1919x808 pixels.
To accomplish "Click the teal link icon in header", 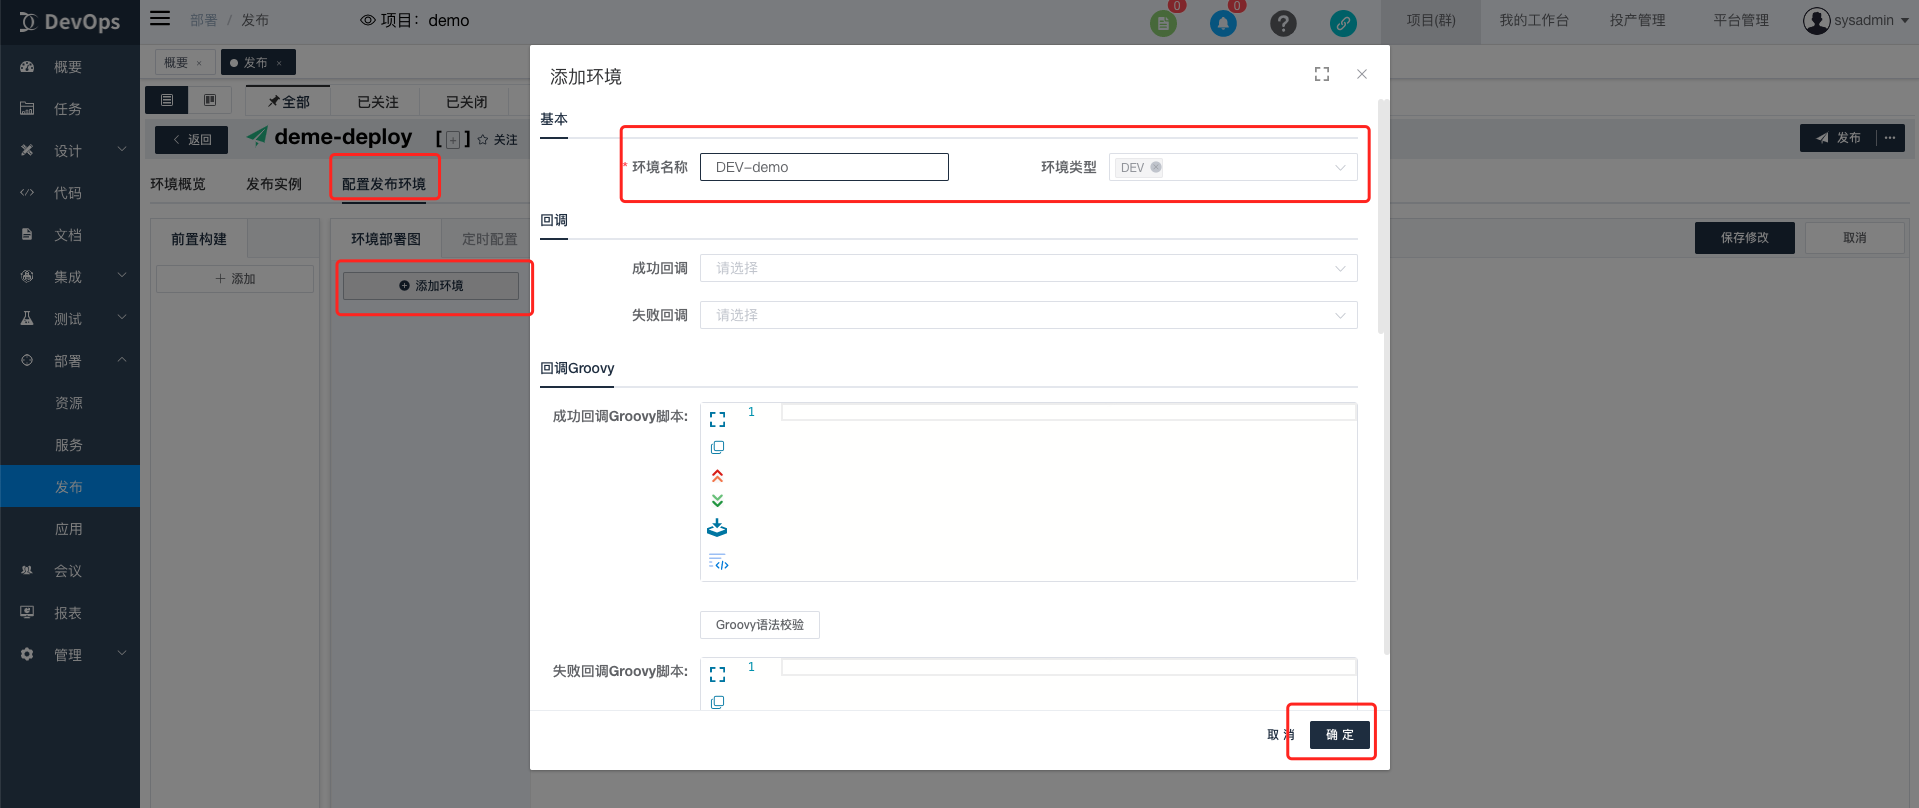I will pyautogui.click(x=1343, y=23).
